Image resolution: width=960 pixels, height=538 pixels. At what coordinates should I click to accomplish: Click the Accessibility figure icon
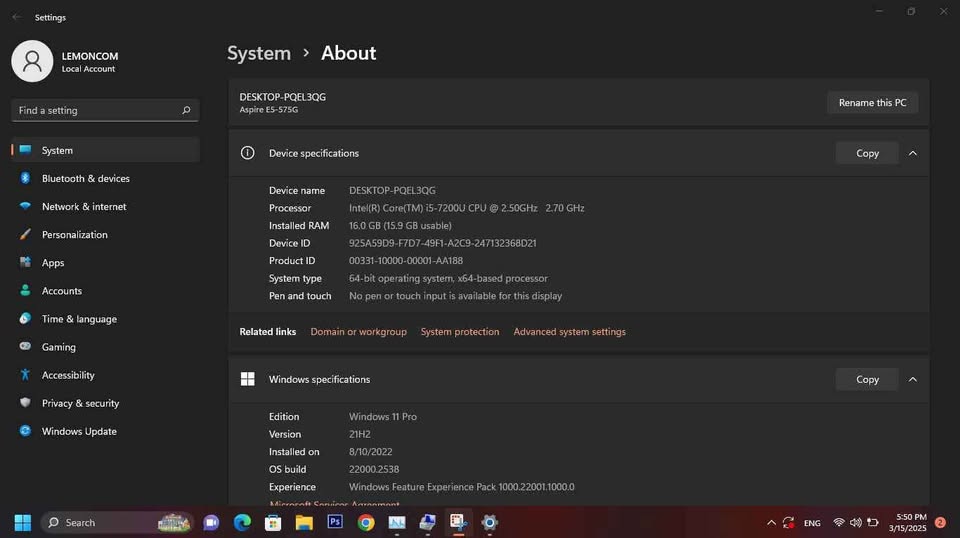[25, 375]
